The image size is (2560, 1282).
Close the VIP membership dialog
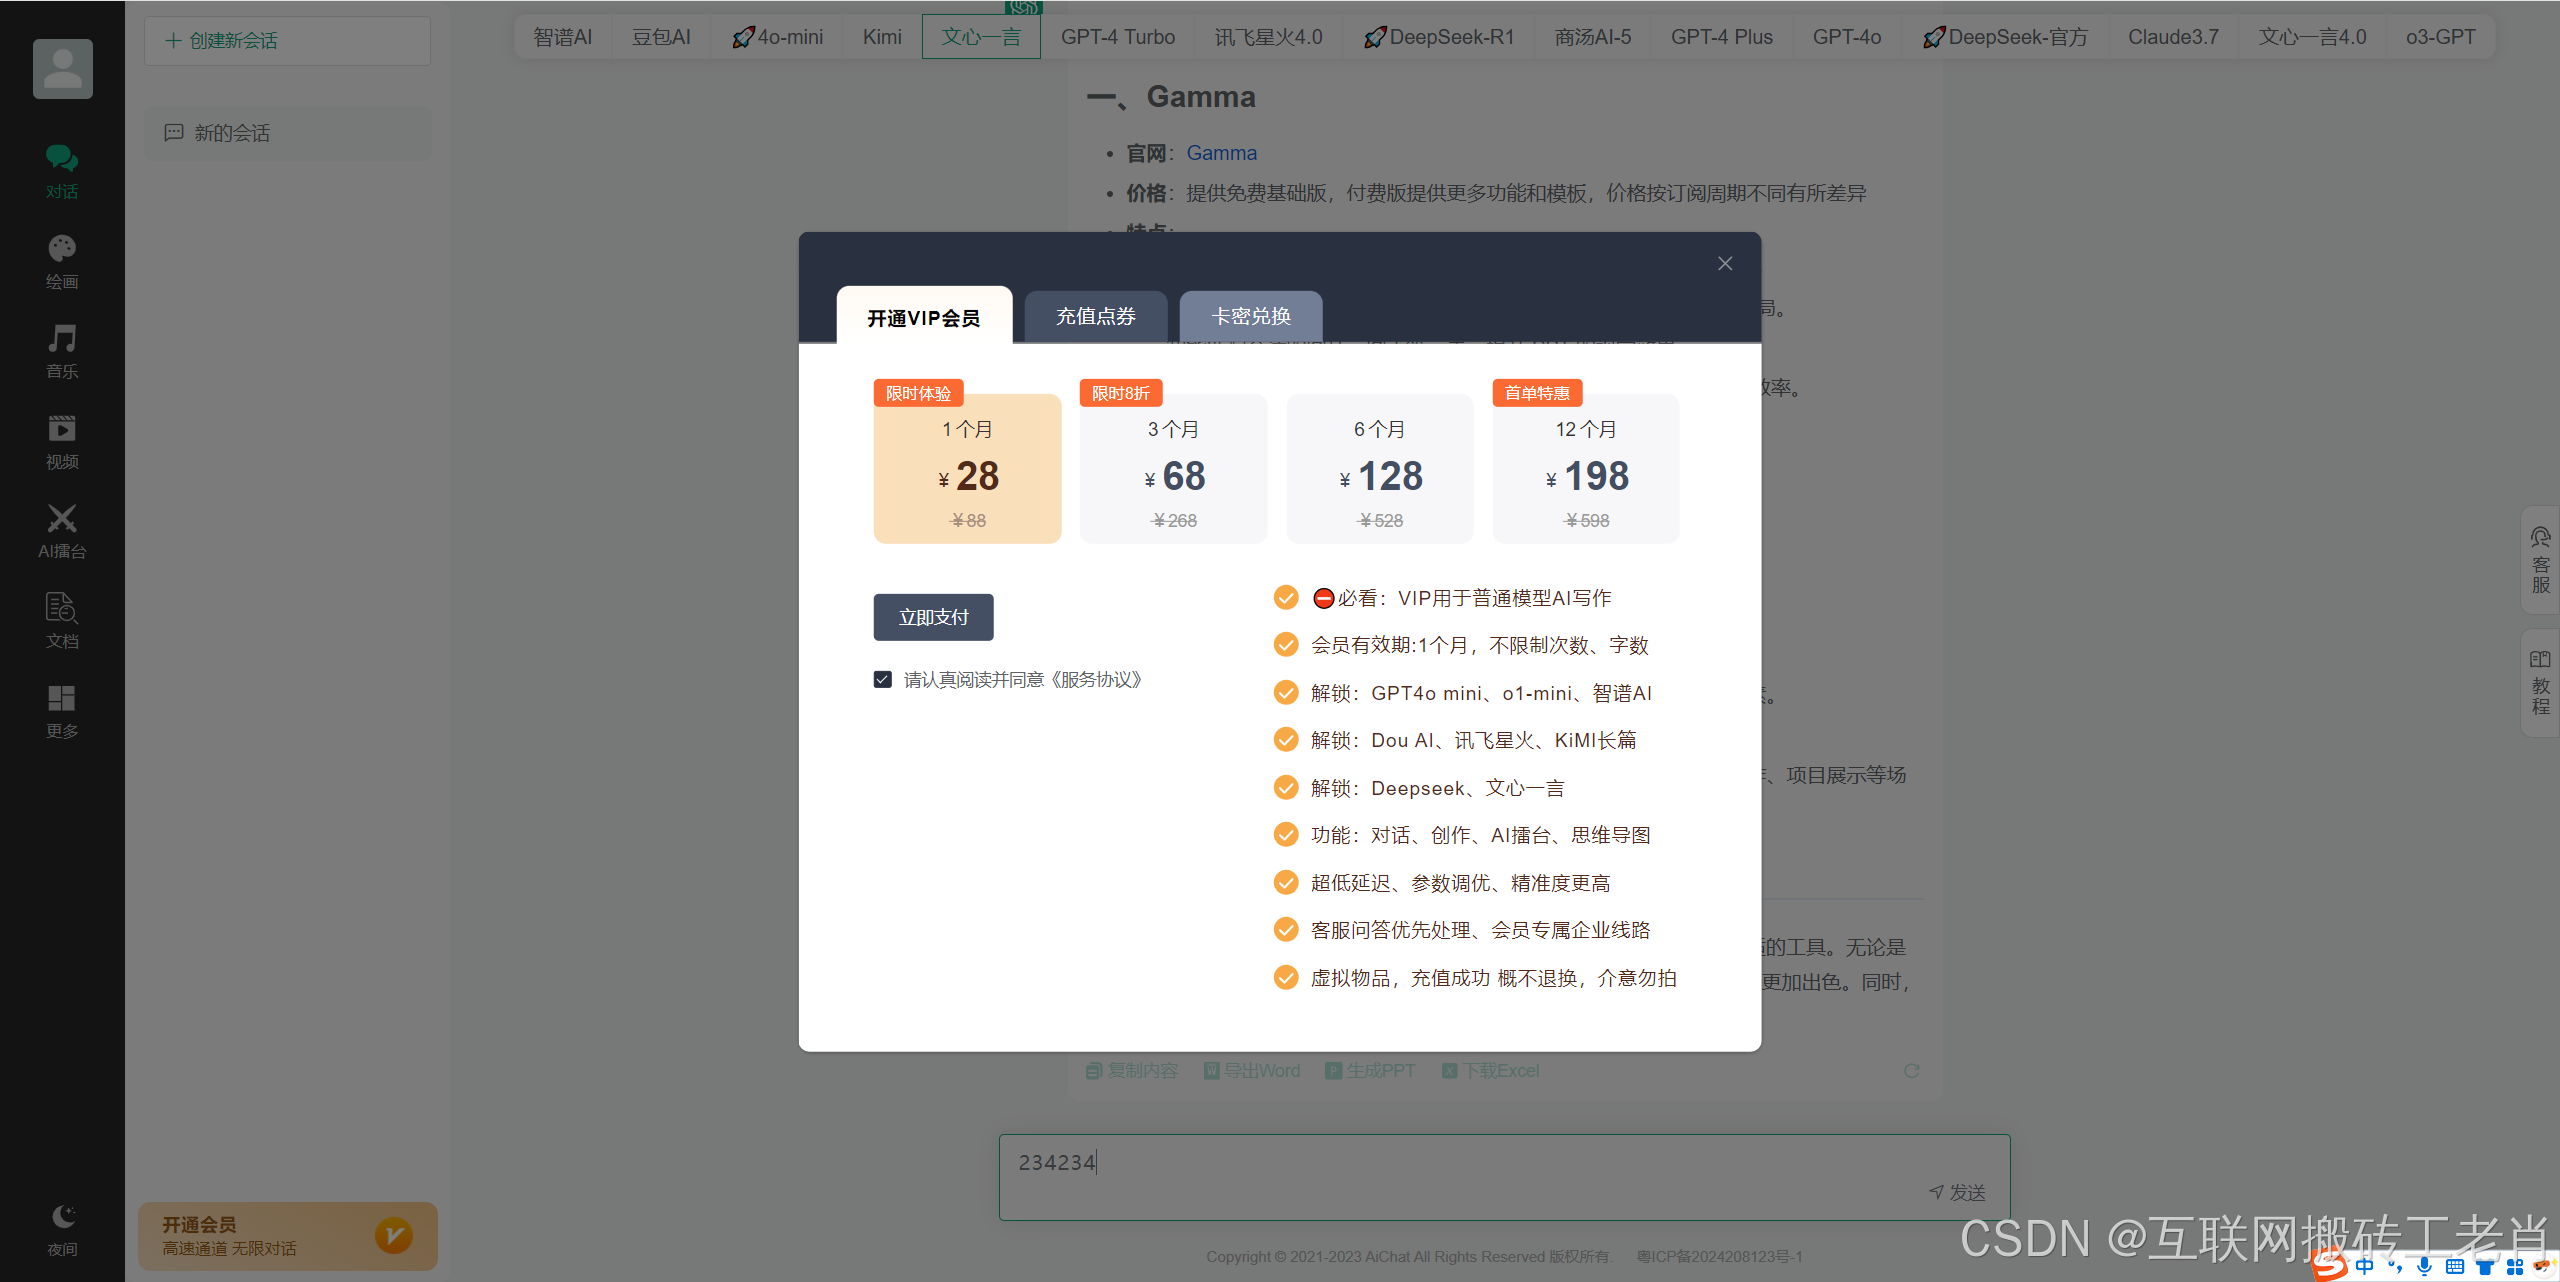(1725, 264)
